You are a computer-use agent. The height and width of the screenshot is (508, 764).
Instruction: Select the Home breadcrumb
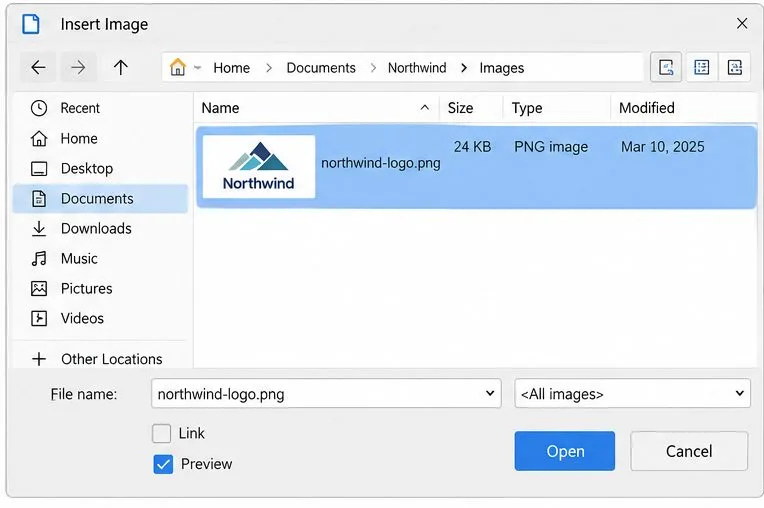[x=231, y=68]
